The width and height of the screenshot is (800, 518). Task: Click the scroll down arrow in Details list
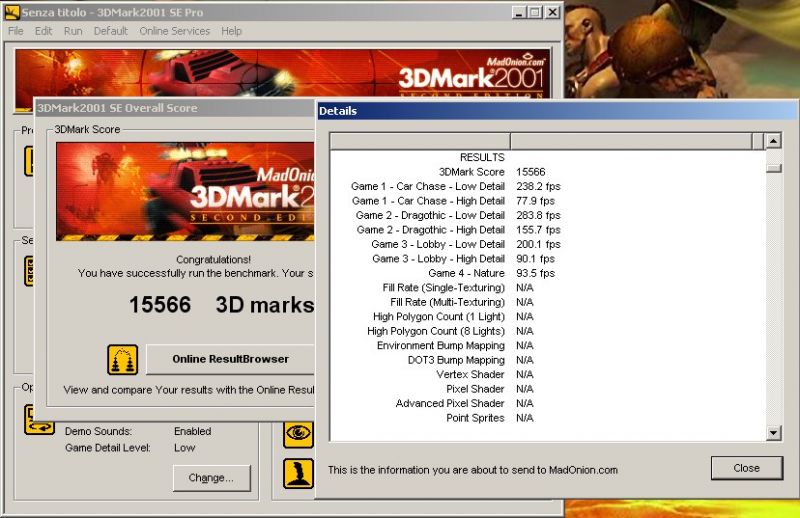coord(773,433)
